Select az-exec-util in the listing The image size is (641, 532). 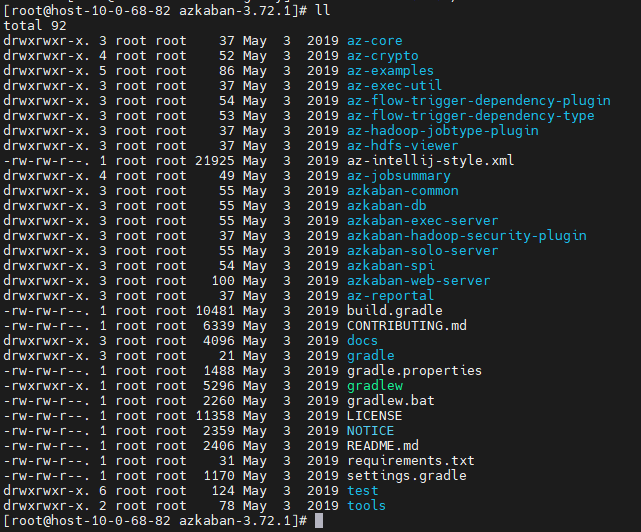(394, 86)
